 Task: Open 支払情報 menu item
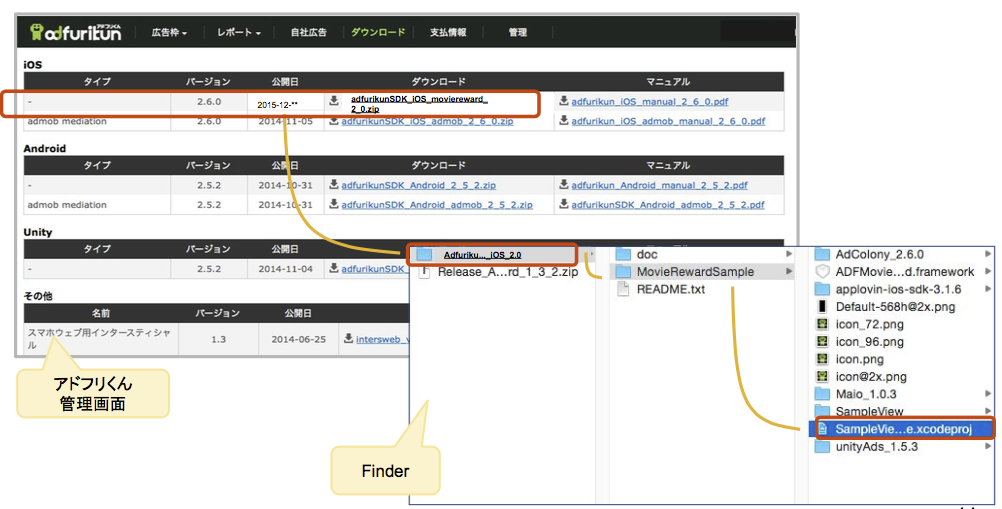(x=448, y=32)
